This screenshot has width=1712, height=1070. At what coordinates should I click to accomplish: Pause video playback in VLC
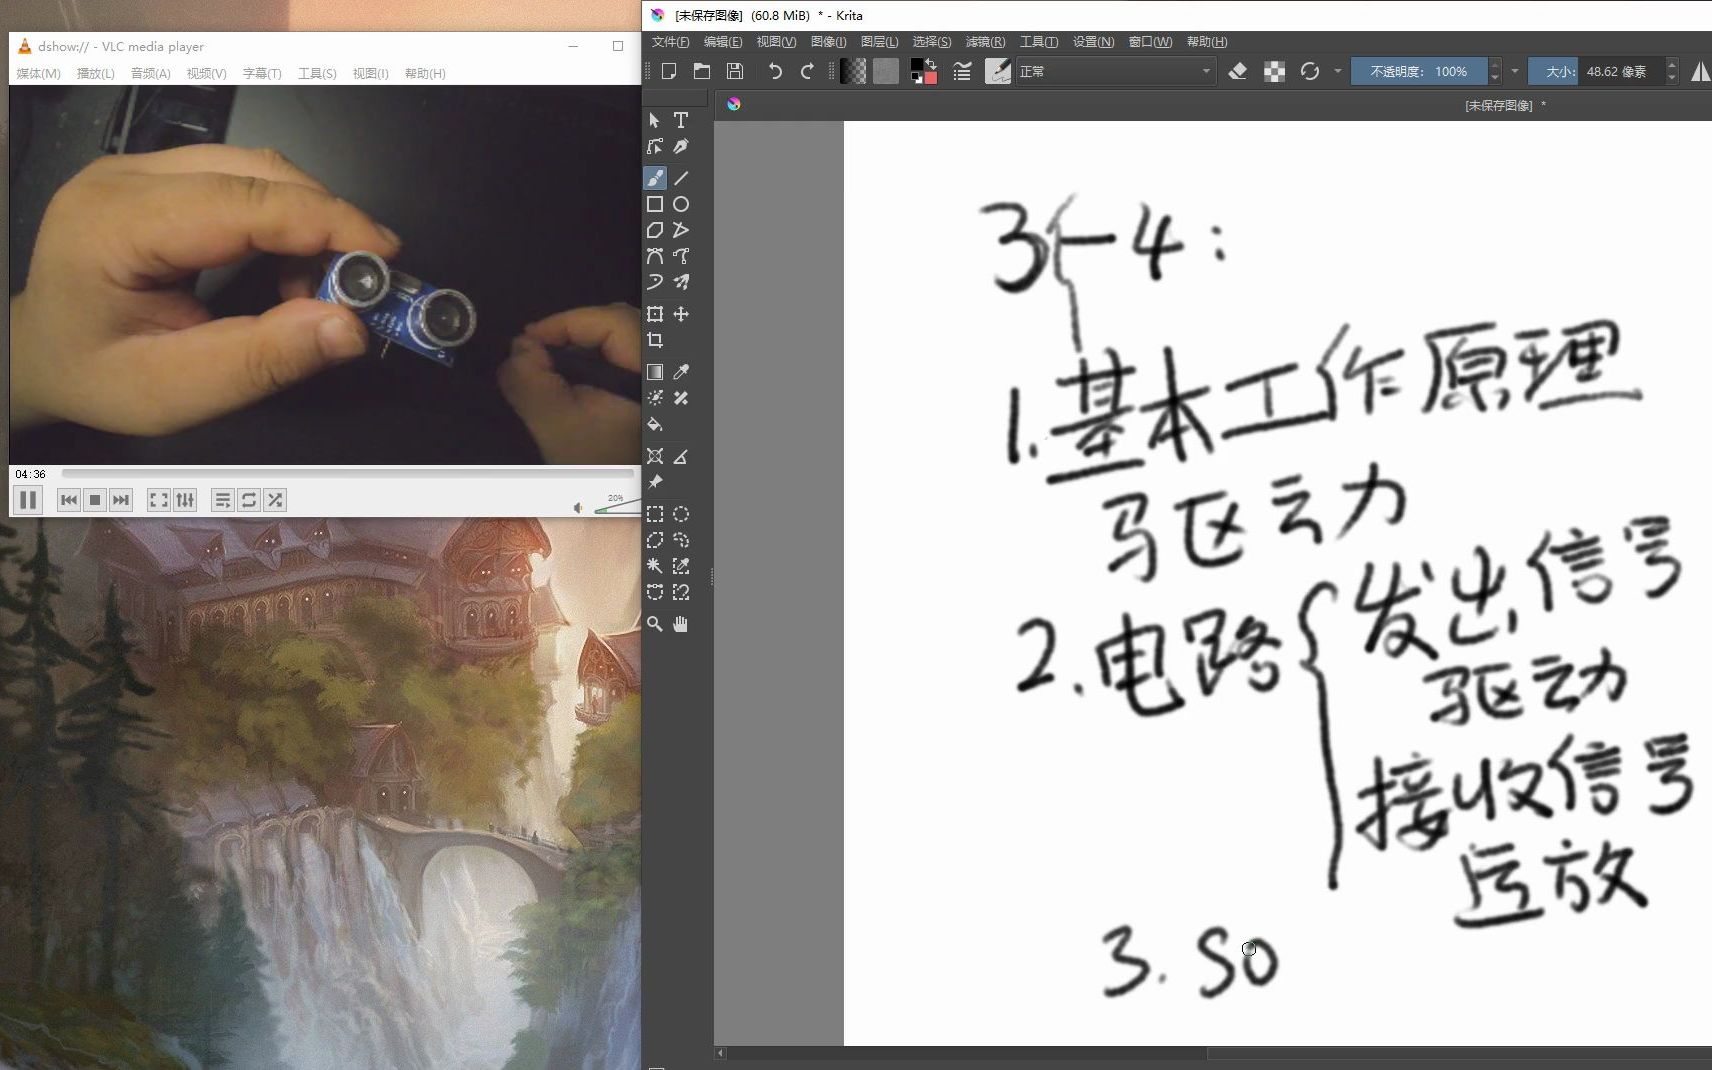[x=28, y=500]
